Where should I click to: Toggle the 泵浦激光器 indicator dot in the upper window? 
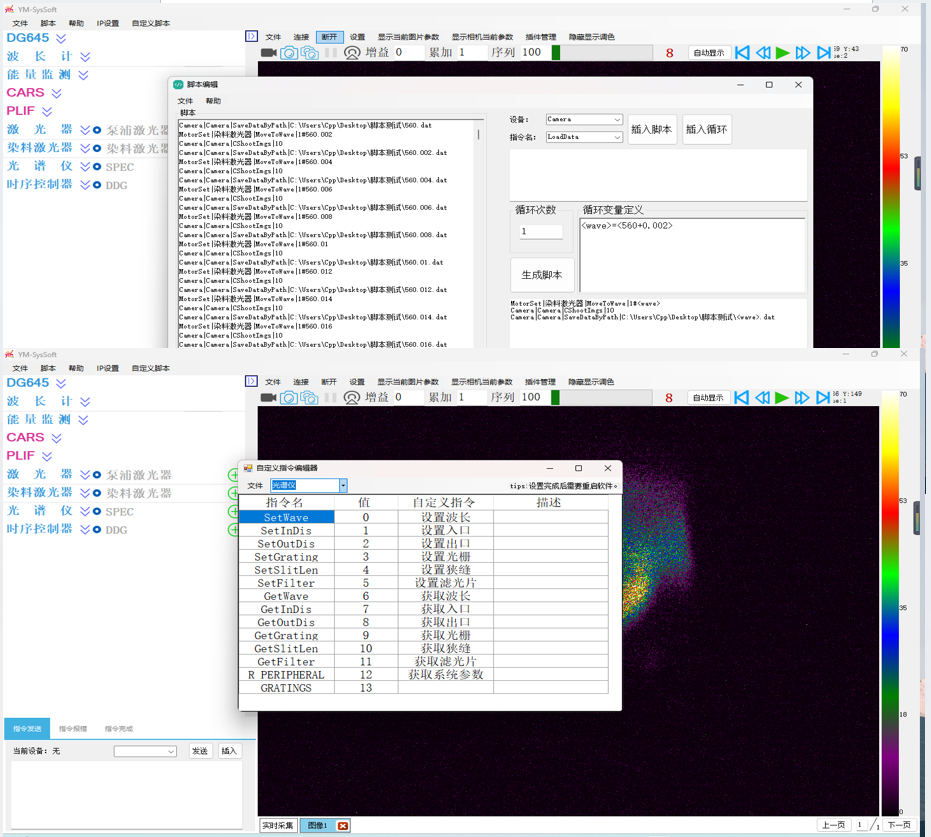click(97, 130)
